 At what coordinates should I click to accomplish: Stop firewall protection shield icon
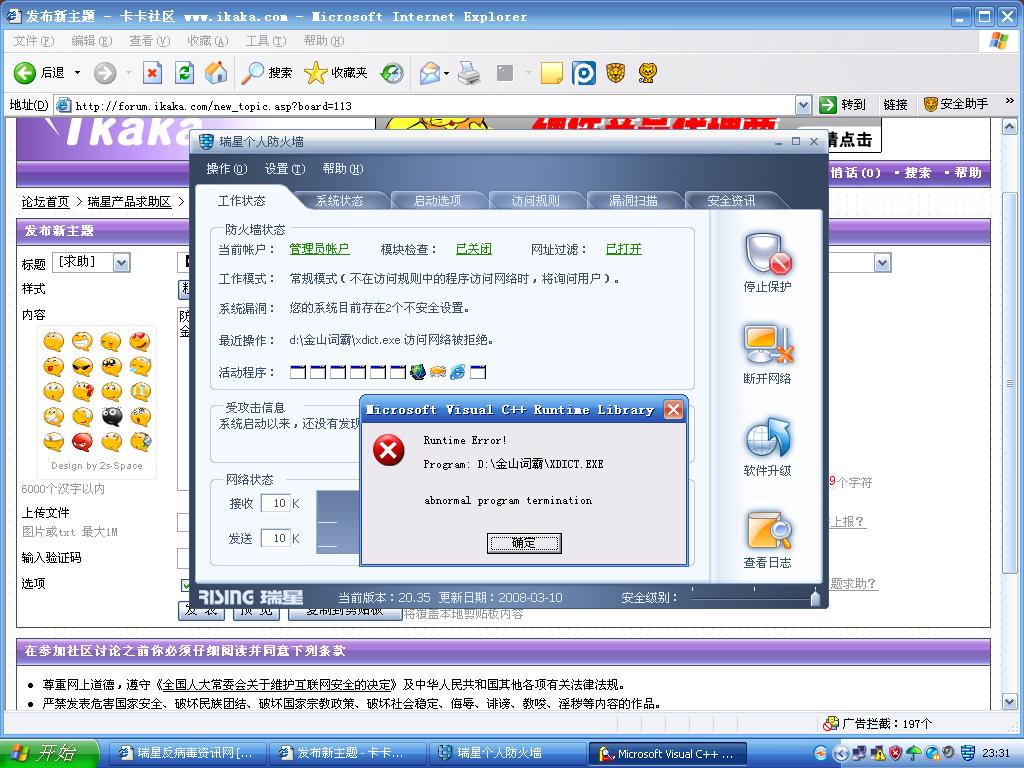click(767, 255)
